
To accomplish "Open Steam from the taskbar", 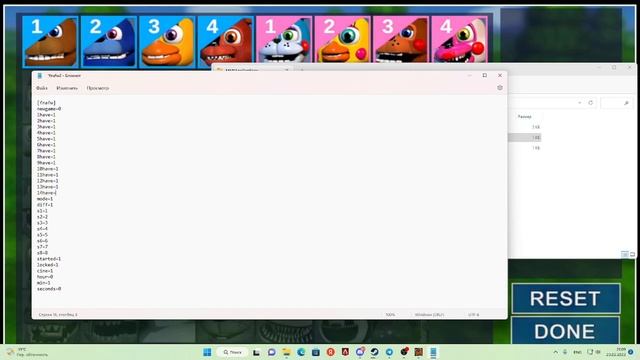I will pos(374,352).
